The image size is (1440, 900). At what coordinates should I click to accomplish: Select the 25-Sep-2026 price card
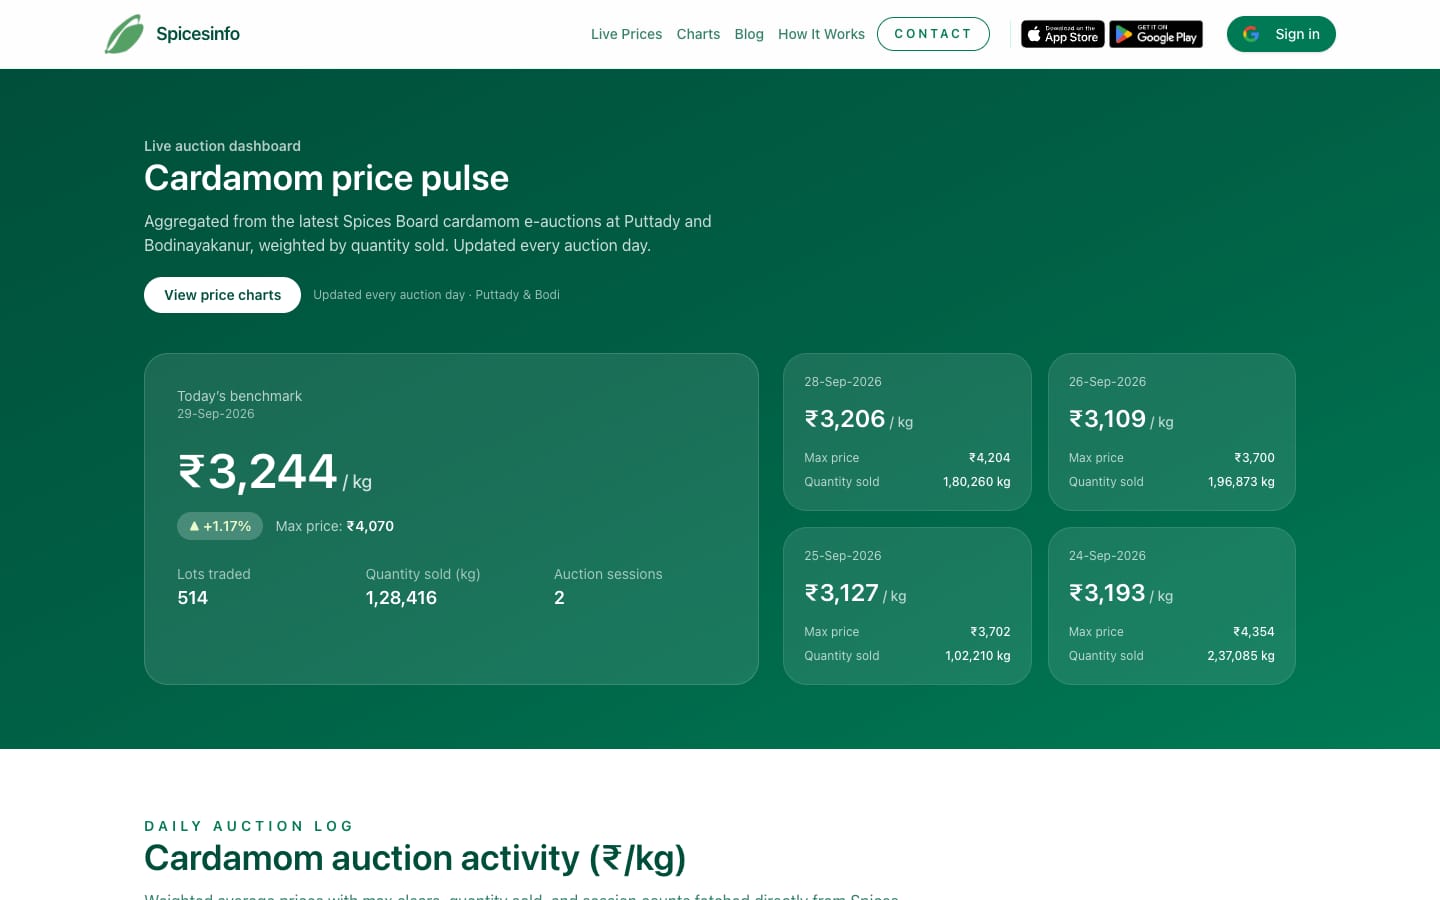pos(907,606)
